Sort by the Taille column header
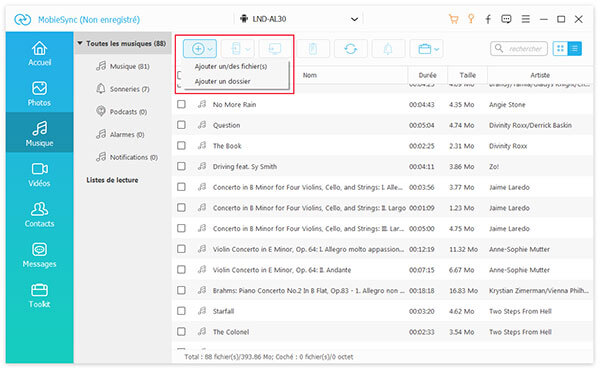 [468, 75]
